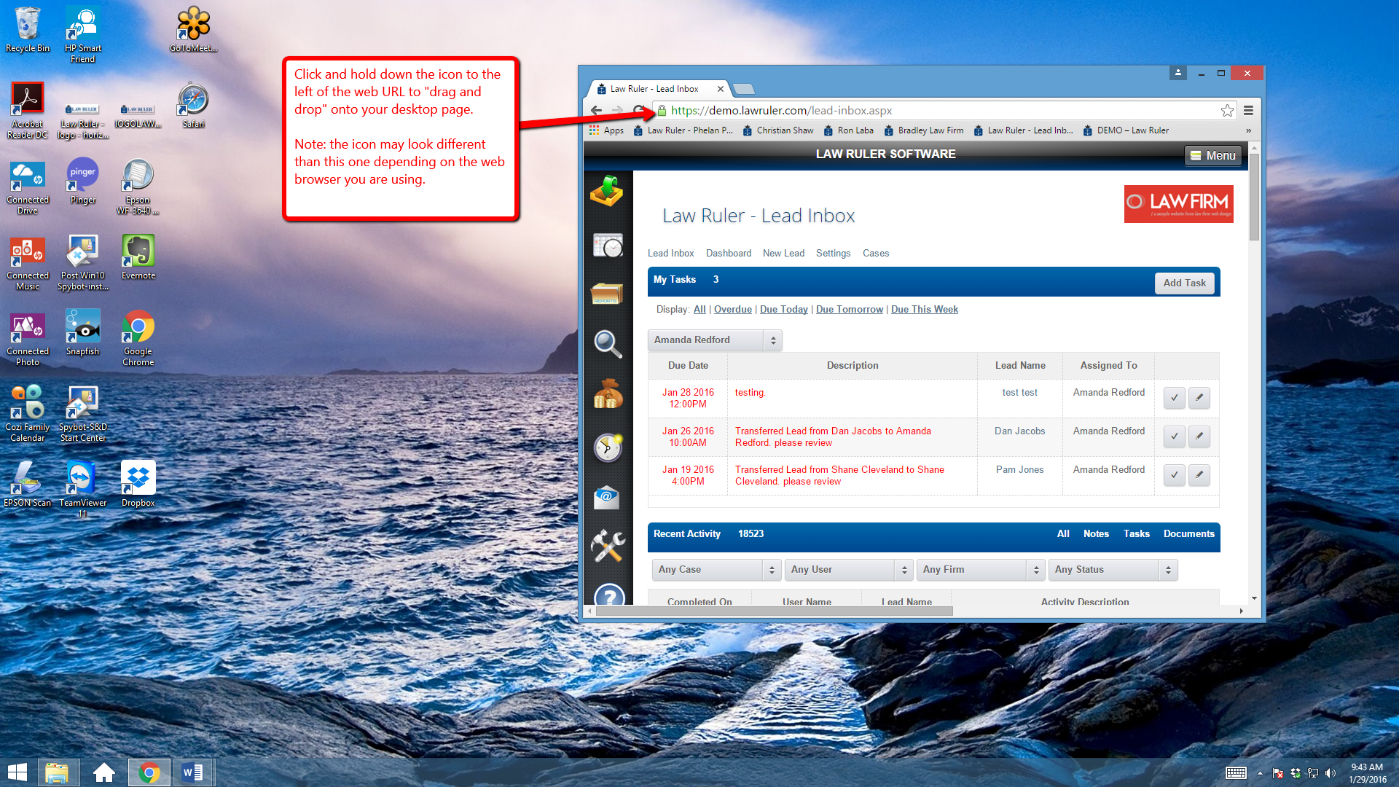Go to the Cases nav item

click(876, 253)
